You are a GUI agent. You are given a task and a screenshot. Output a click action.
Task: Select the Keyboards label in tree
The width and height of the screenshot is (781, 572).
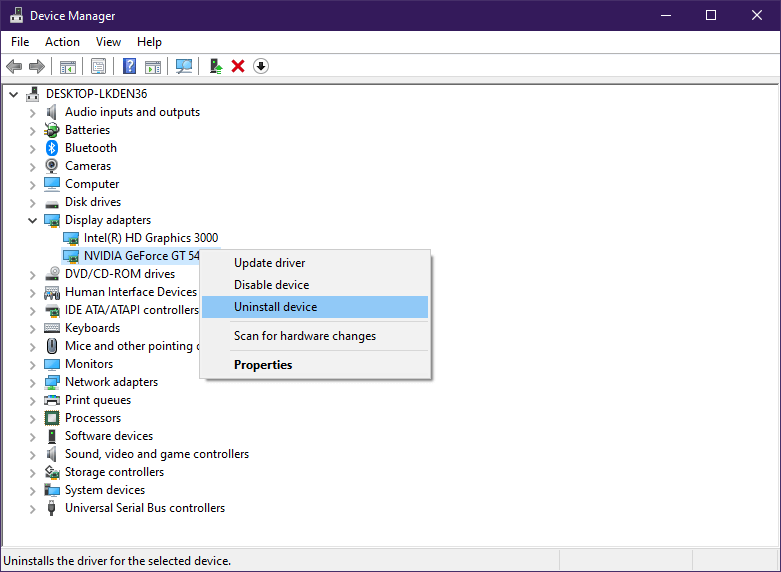pos(93,328)
